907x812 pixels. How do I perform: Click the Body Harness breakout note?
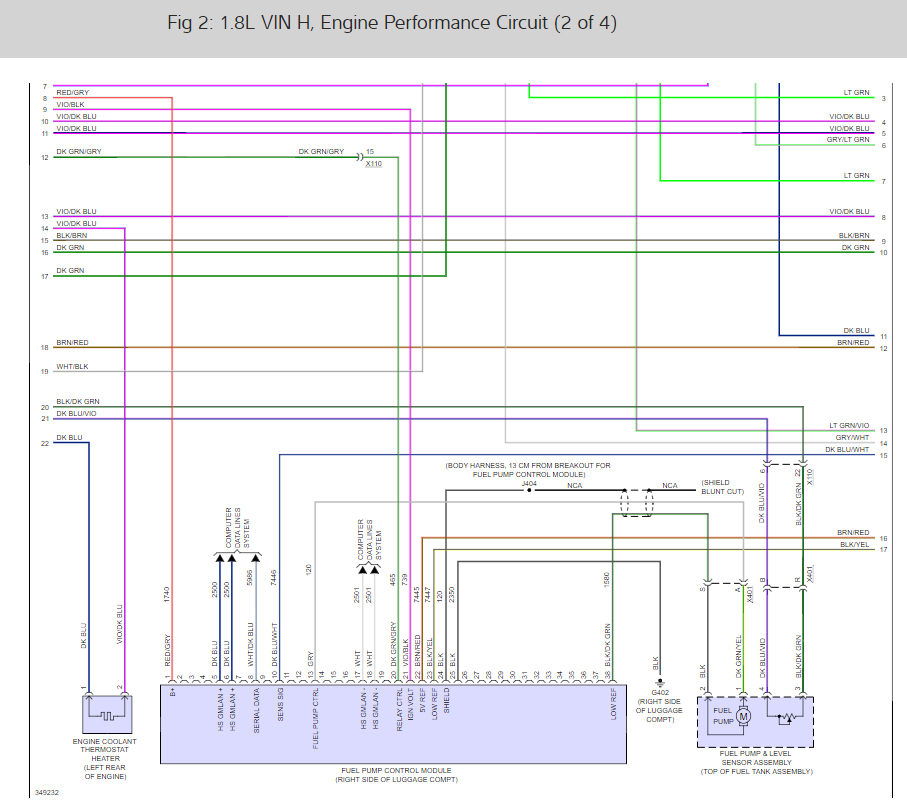(x=528, y=470)
